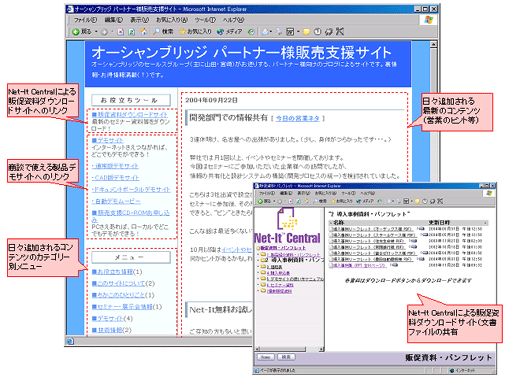The image size is (520, 377).
Task: Click the scissors-like tool icon at main toolbar end
Action: 340,32
